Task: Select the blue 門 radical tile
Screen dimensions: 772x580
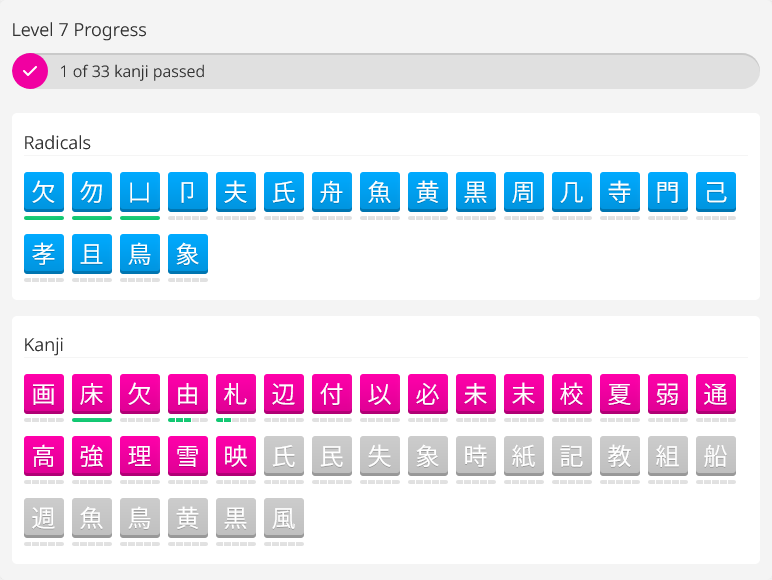Action: (x=668, y=192)
